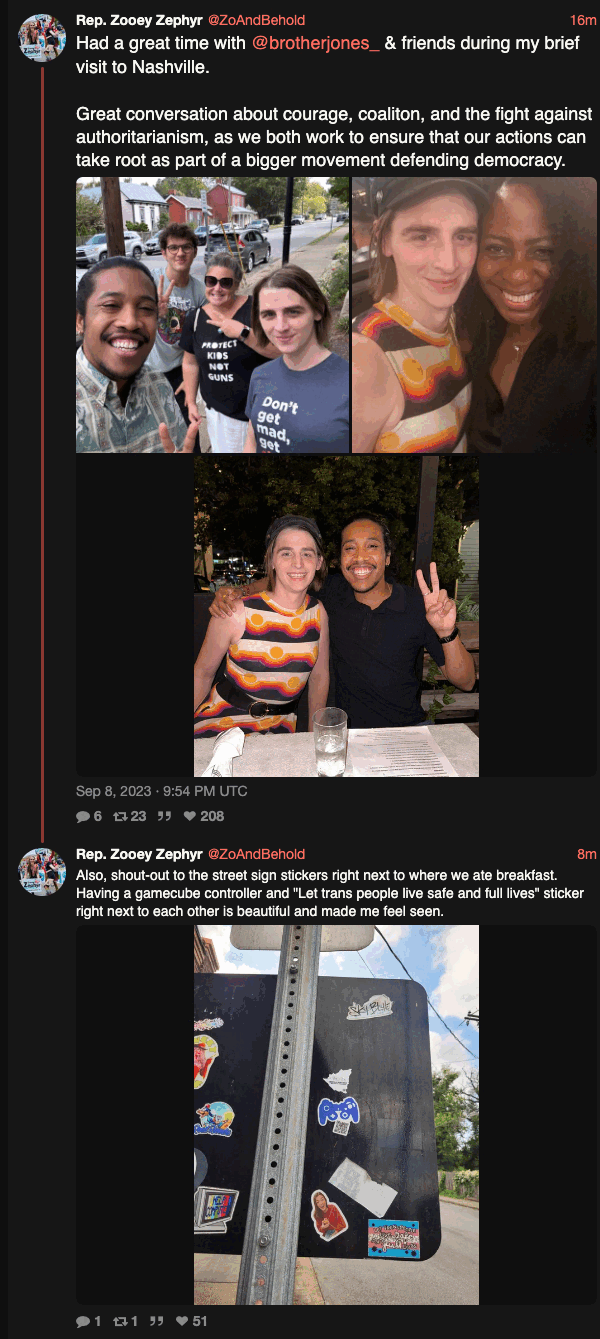Open the @ZoAndBehold handle on the first tweet
600x1339 pixels.
256,20
